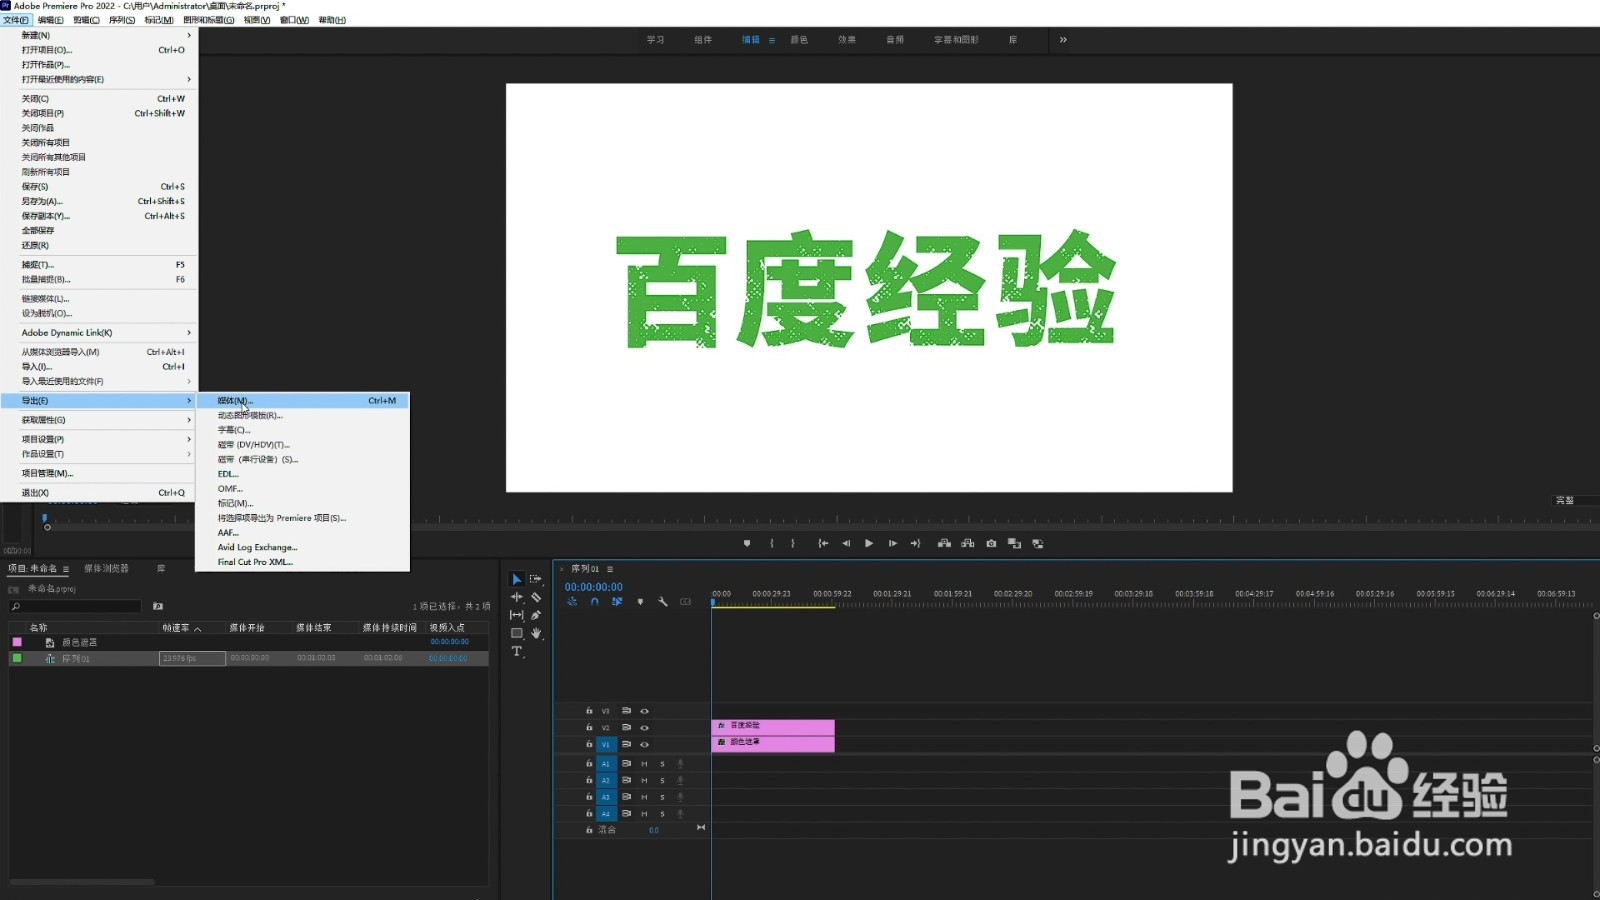Click the find-in-project folder search icon
The width and height of the screenshot is (1600, 900).
tap(158, 606)
